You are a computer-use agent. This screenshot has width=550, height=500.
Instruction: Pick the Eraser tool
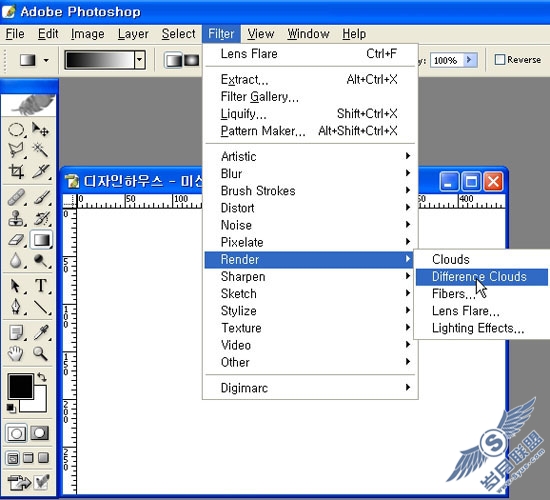(16, 240)
